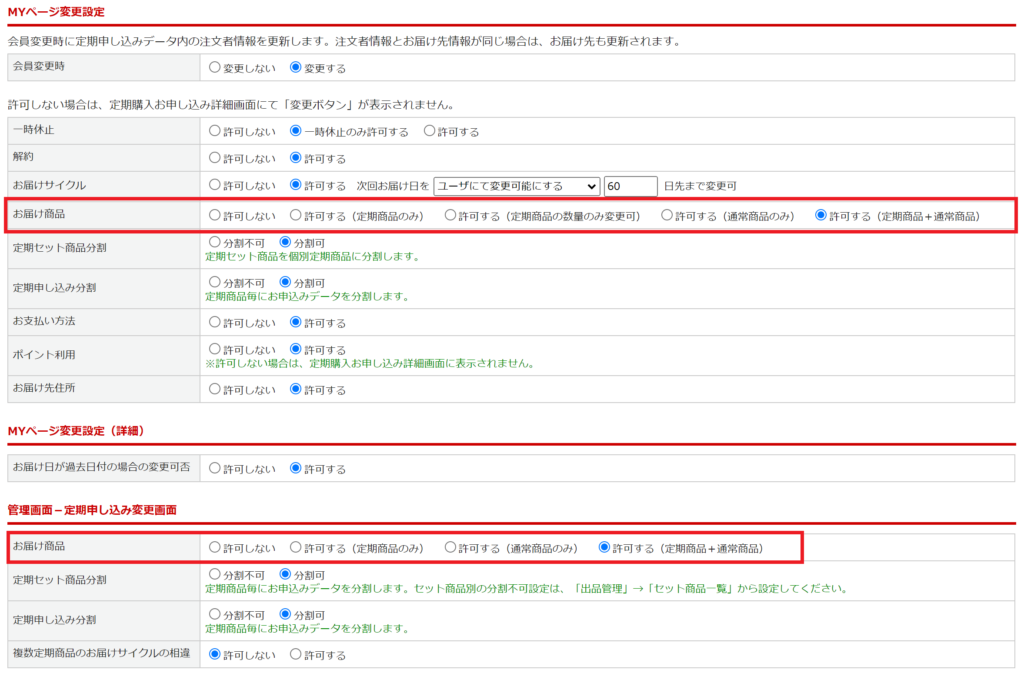Image resolution: width=1024 pixels, height=683 pixels.
Task: Select 許可しない for 複数定期商品のお届けサイクルの相違
Action: point(214,654)
